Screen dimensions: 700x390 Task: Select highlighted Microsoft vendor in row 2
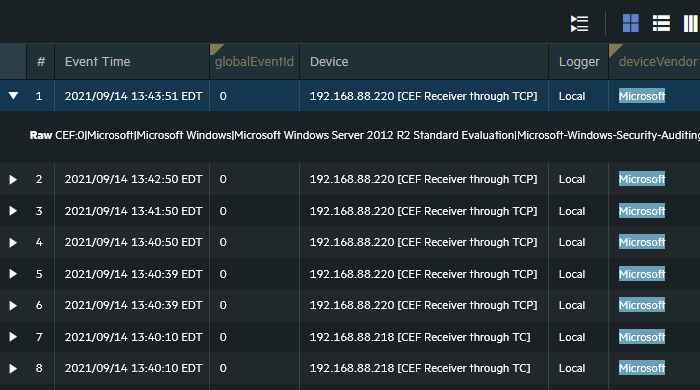(642, 179)
